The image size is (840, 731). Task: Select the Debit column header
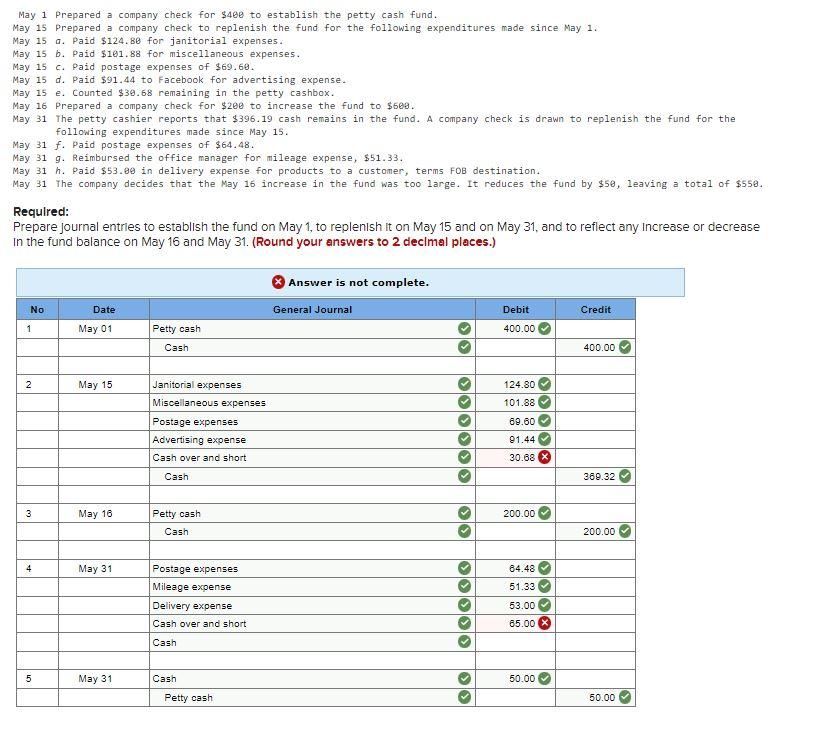point(516,310)
